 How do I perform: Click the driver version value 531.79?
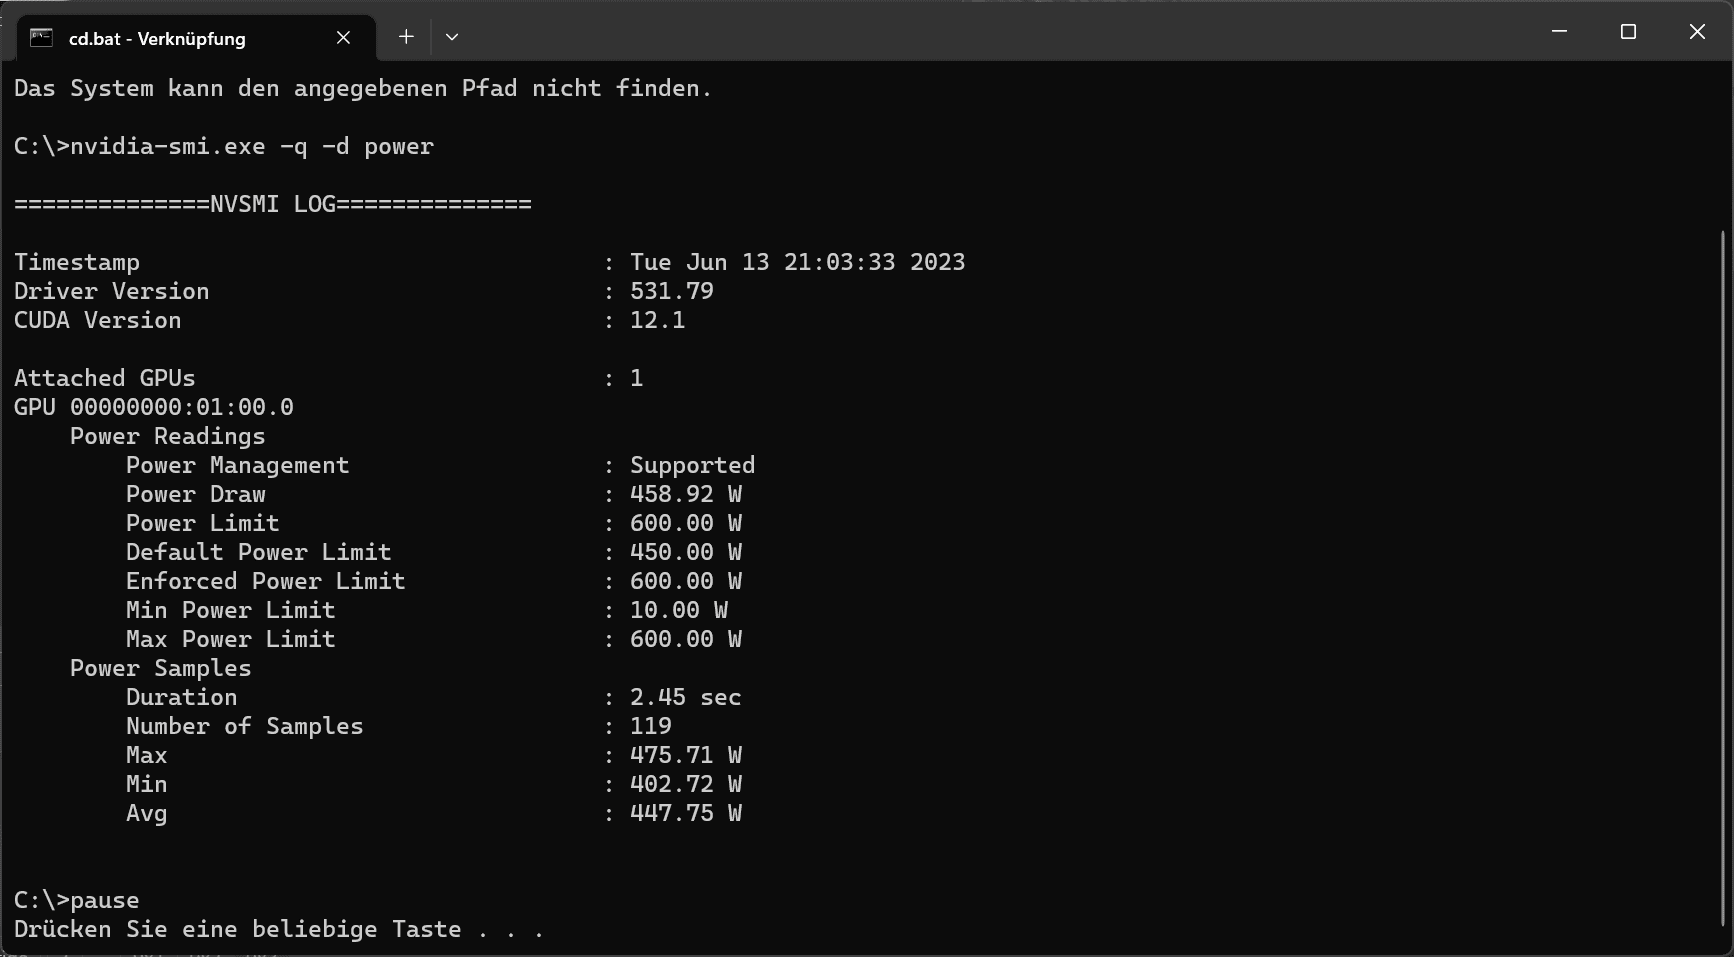[672, 291]
